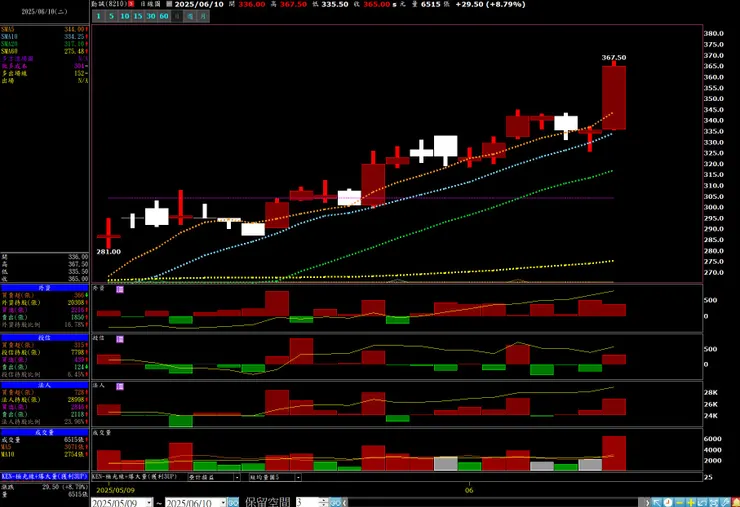The width and height of the screenshot is (740, 507).
Task: Click the 380.0 price axis label
Action: point(714,34)
